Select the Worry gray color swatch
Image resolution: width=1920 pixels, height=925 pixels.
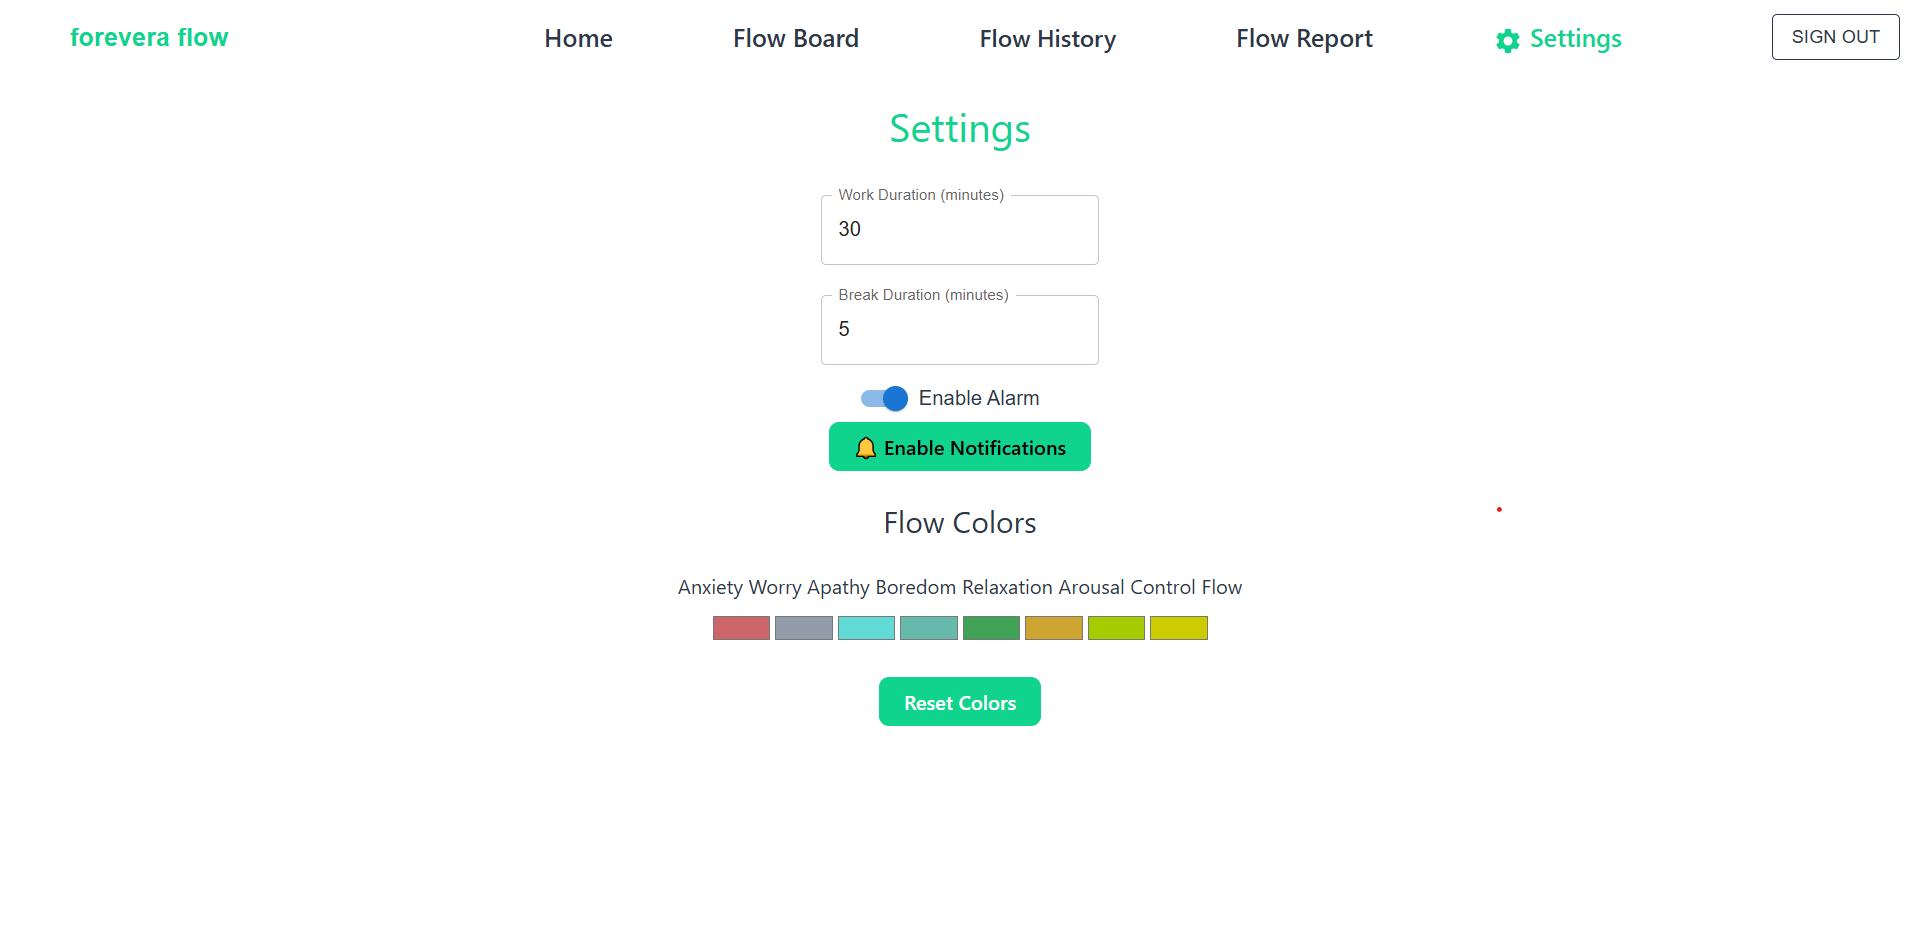coord(804,627)
